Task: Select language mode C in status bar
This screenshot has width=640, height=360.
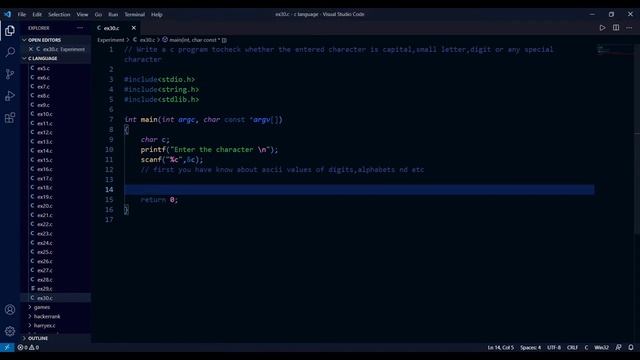Action: pyautogui.click(x=586, y=347)
